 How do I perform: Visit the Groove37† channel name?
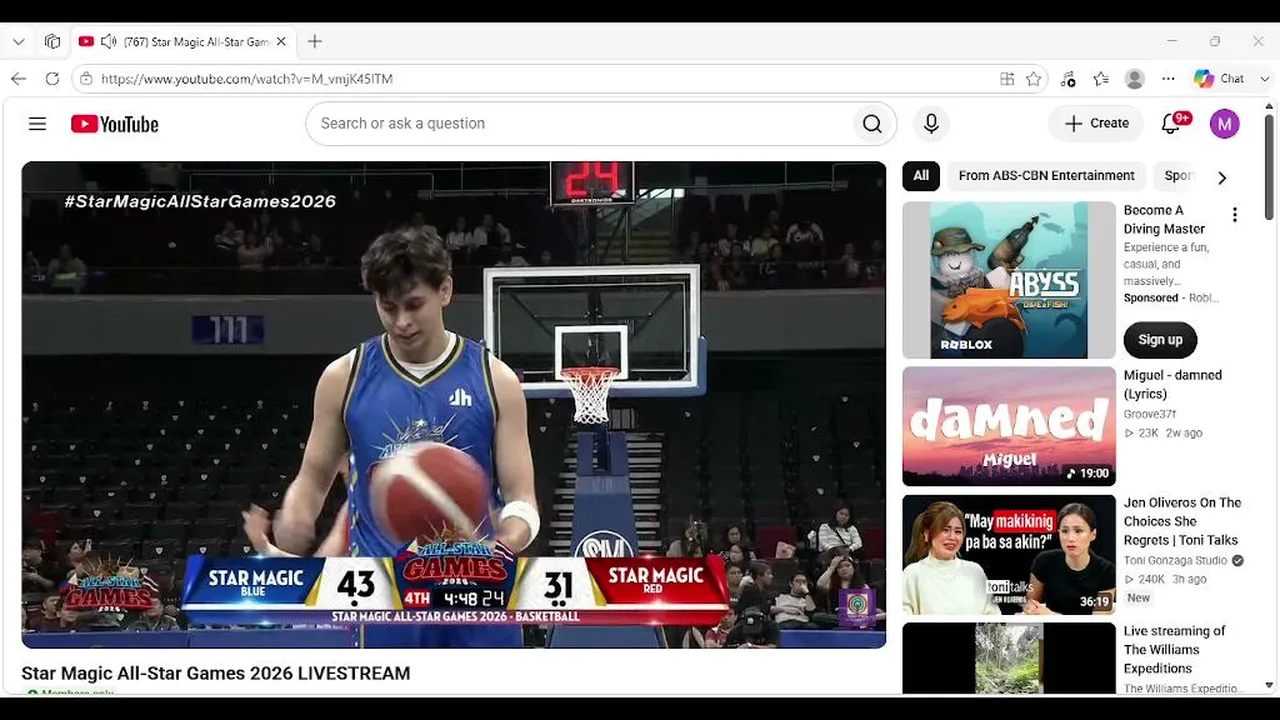(x=1150, y=414)
